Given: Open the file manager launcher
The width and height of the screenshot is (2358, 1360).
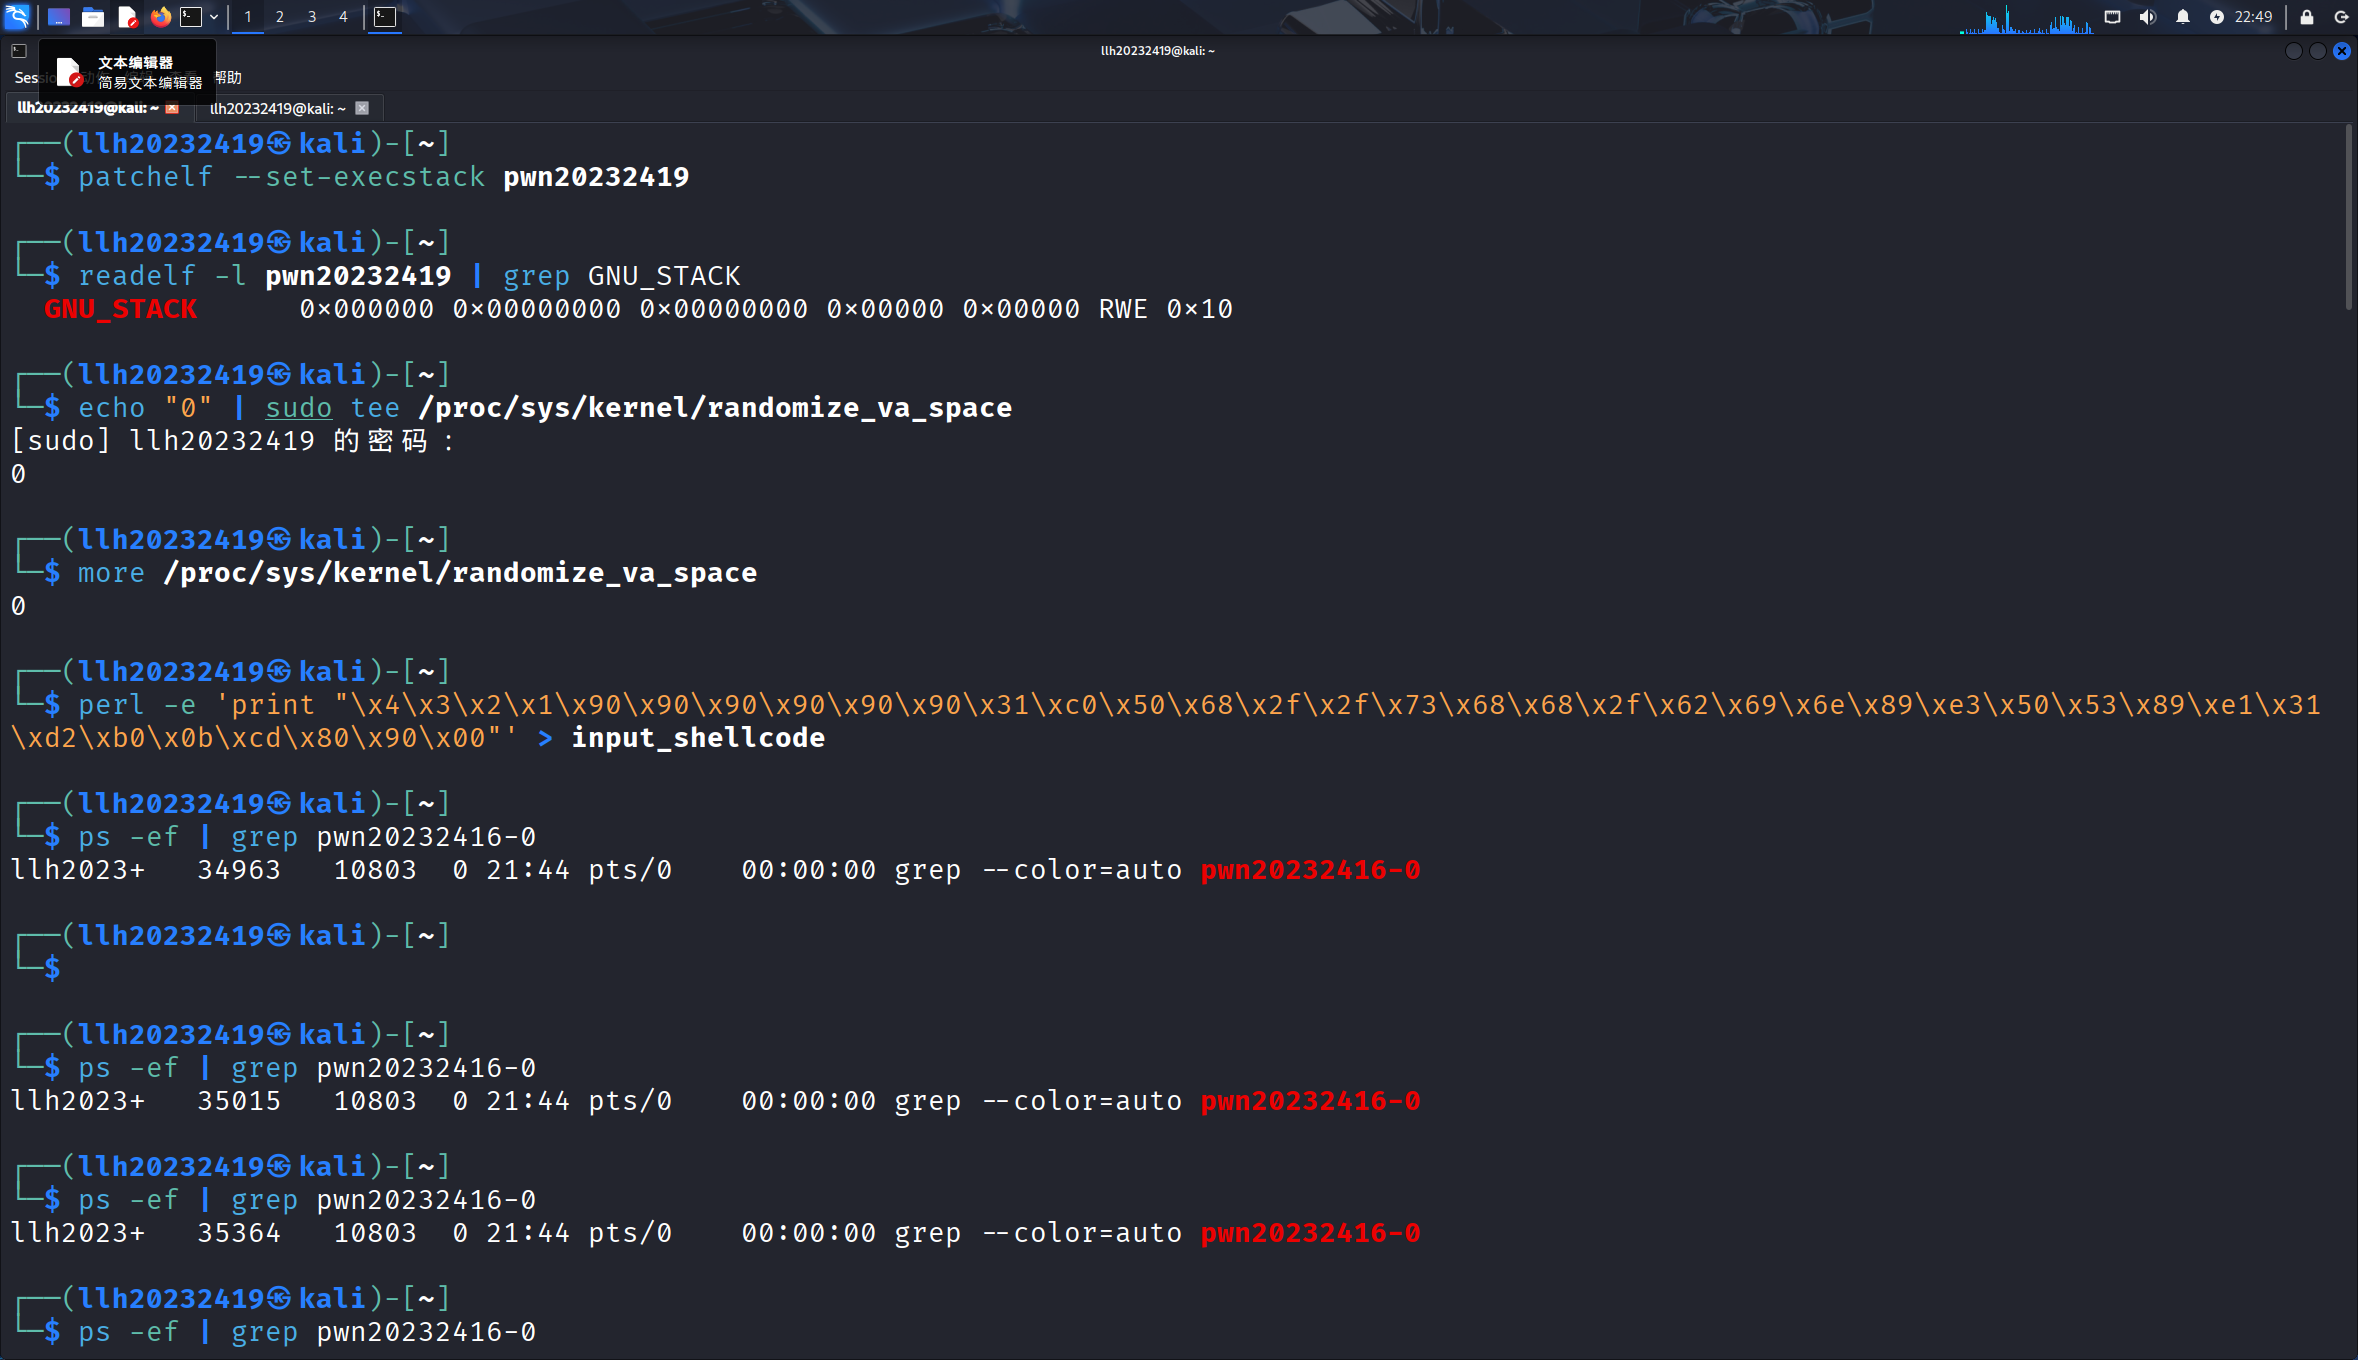Looking at the screenshot, I should pyautogui.click(x=93, y=16).
